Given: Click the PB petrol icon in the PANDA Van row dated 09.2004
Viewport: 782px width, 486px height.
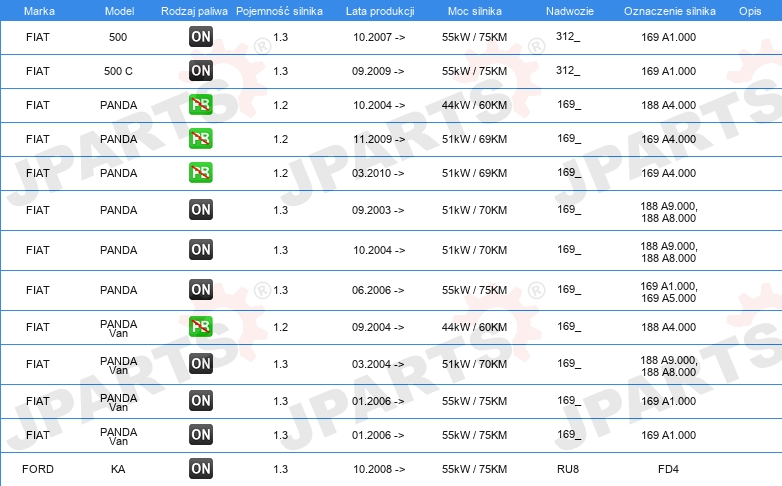Looking at the screenshot, I should click(x=200, y=326).
